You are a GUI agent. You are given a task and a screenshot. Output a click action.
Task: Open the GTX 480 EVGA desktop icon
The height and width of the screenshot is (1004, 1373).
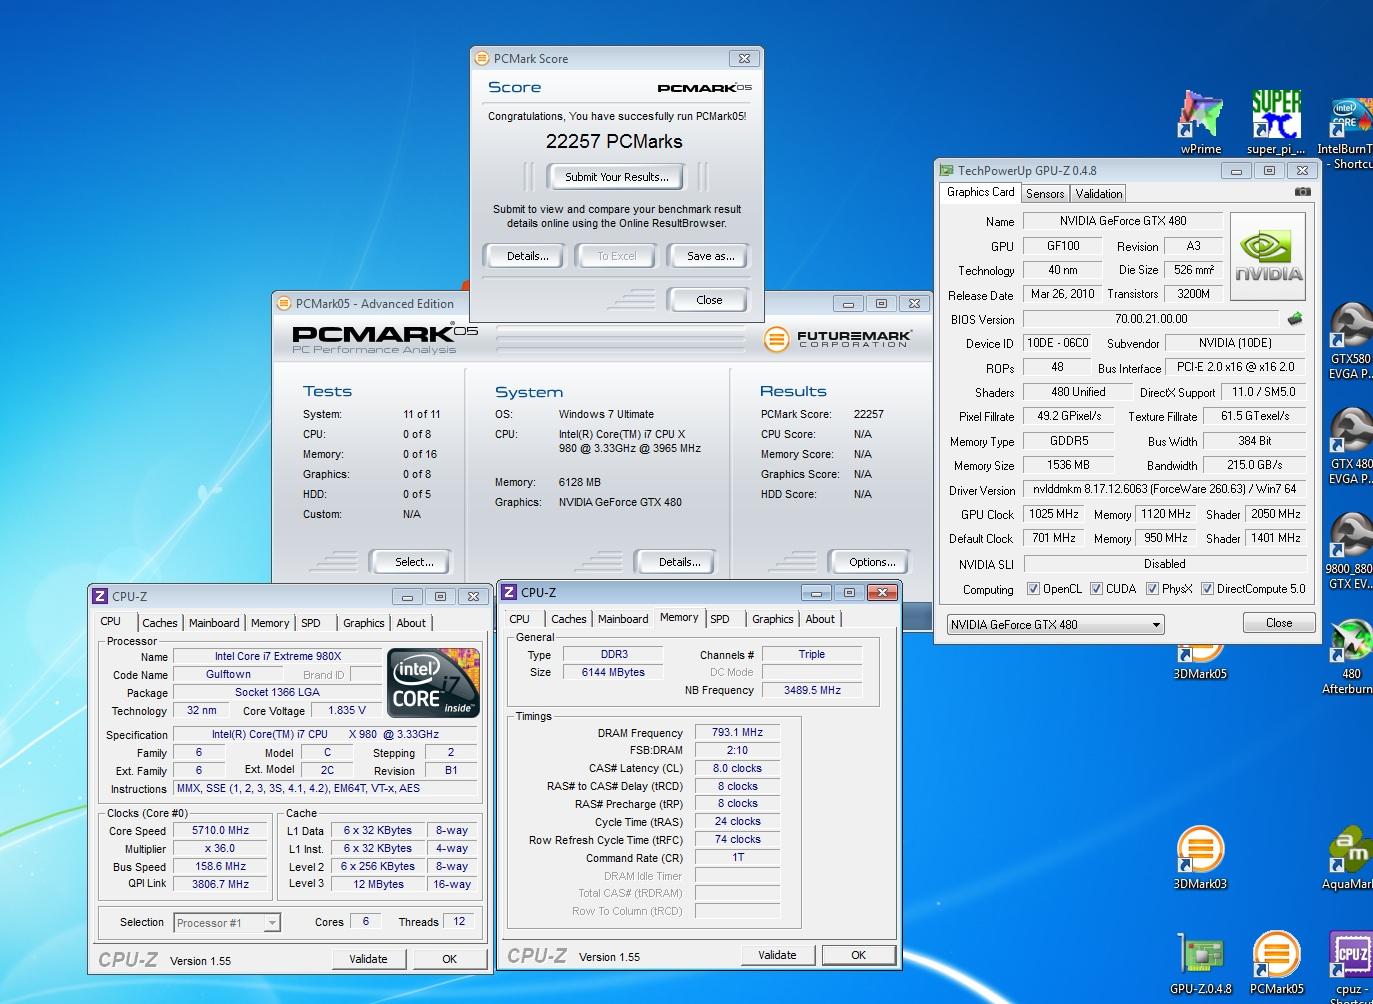pos(1350,446)
